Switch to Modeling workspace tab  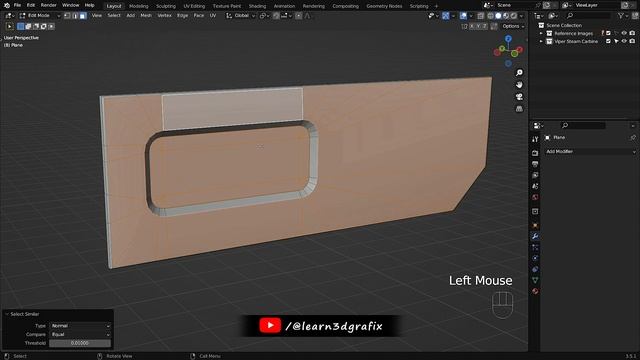point(139,6)
